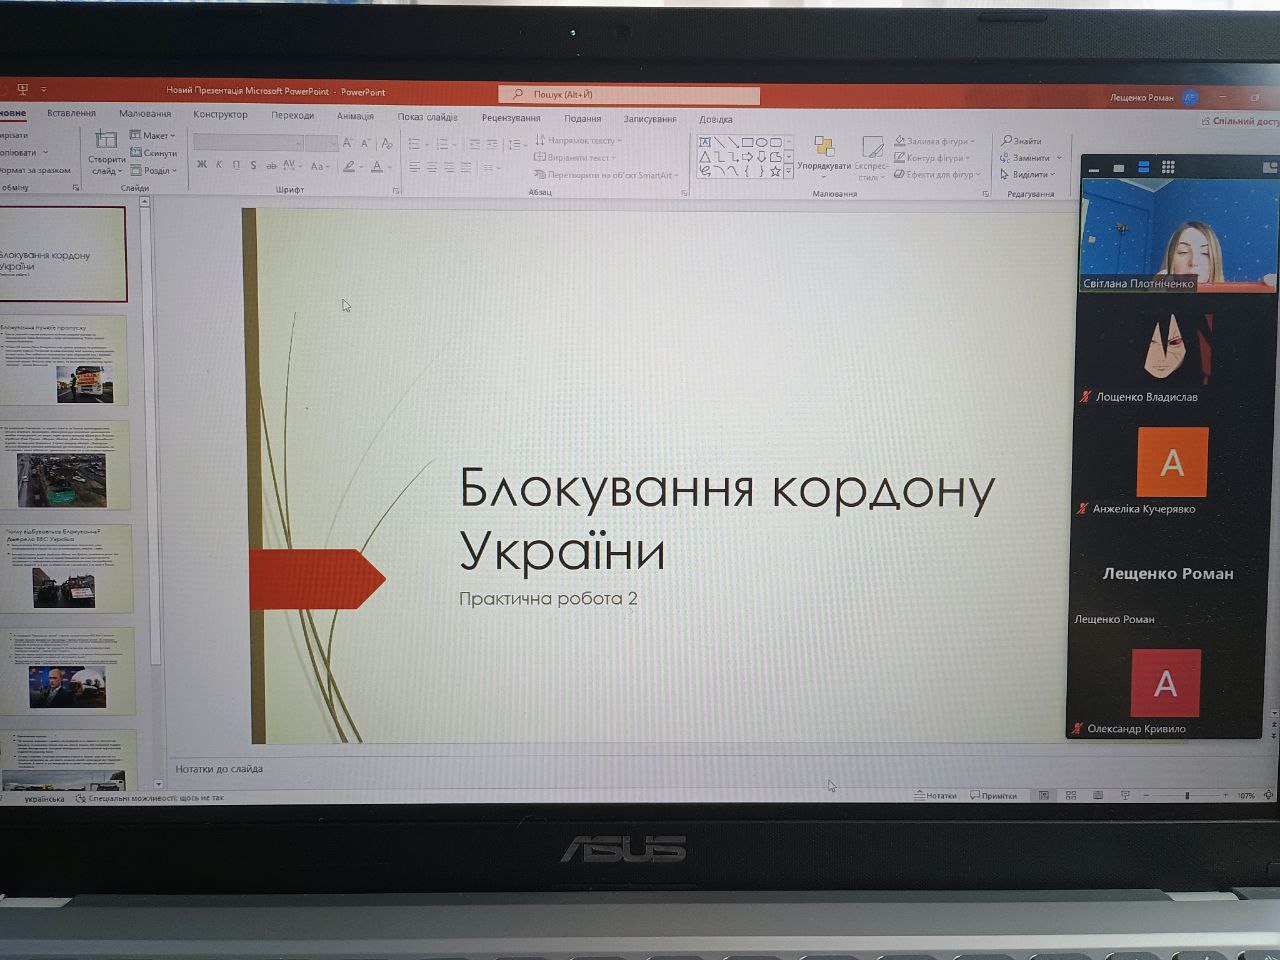Expand the shapes gallery with the More arrow
This screenshot has width=1280, height=960.
789,172
